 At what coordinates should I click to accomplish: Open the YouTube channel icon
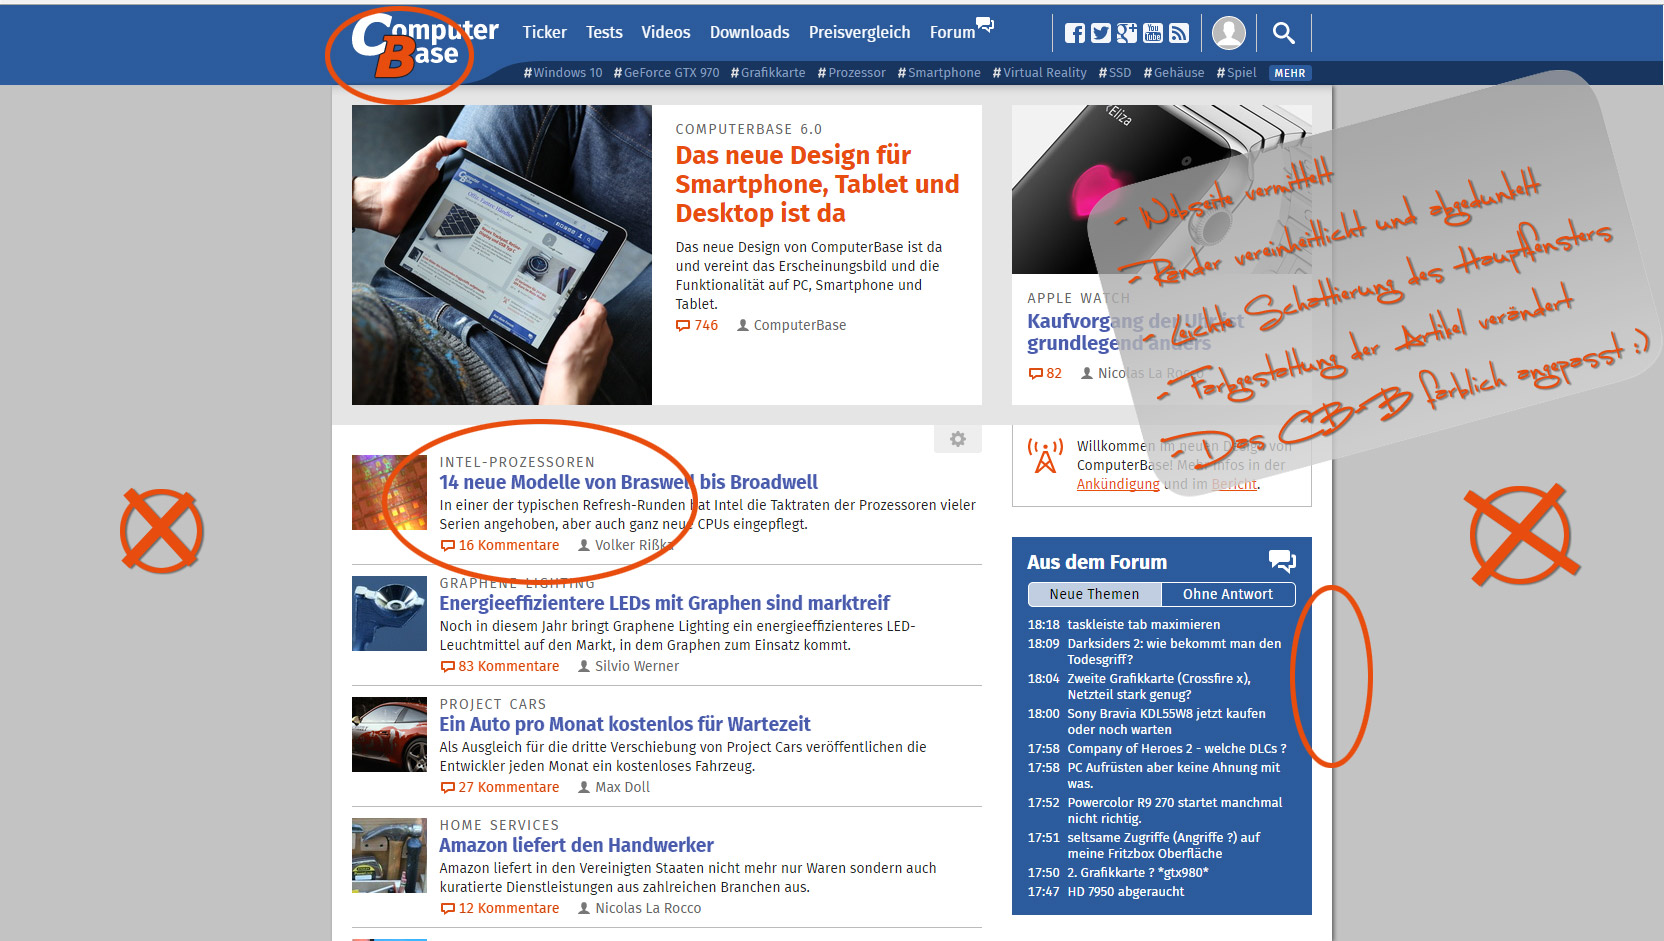click(1153, 33)
